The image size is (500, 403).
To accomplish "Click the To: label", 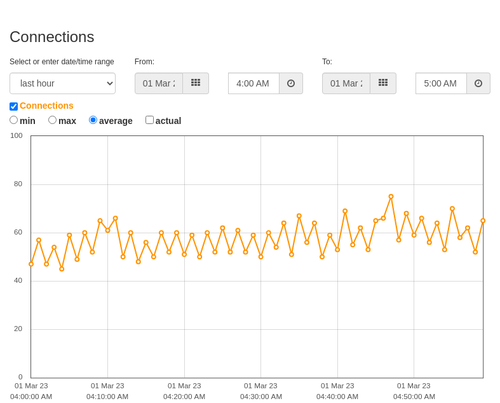I will 327,62.
